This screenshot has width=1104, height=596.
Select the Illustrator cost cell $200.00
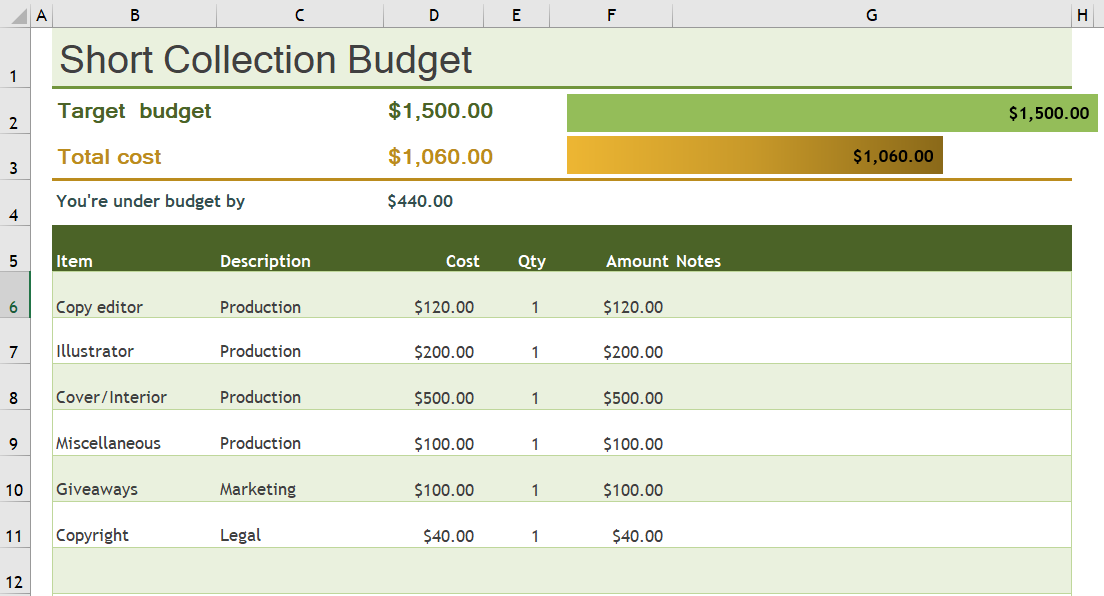tap(444, 352)
